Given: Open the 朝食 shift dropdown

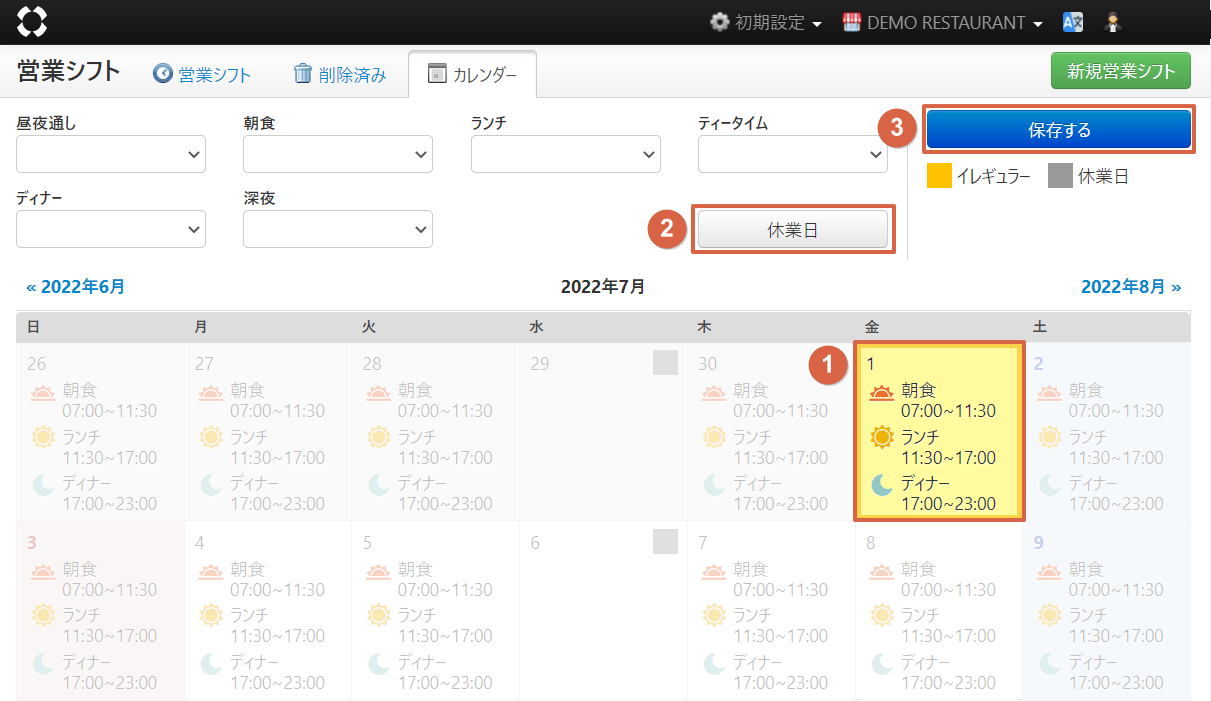Looking at the screenshot, I should [x=338, y=154].
